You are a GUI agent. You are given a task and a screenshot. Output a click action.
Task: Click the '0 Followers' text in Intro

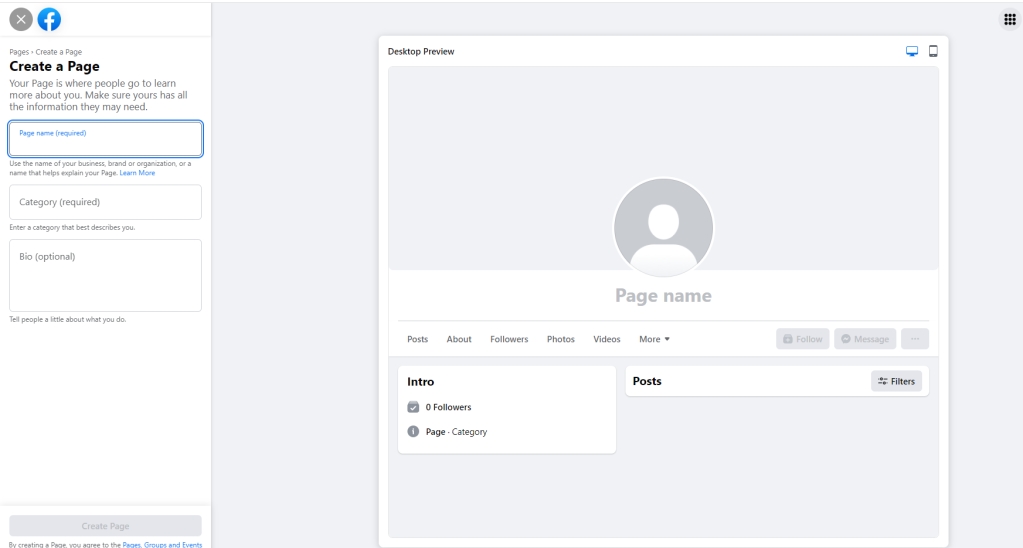(x=448, y=407)
